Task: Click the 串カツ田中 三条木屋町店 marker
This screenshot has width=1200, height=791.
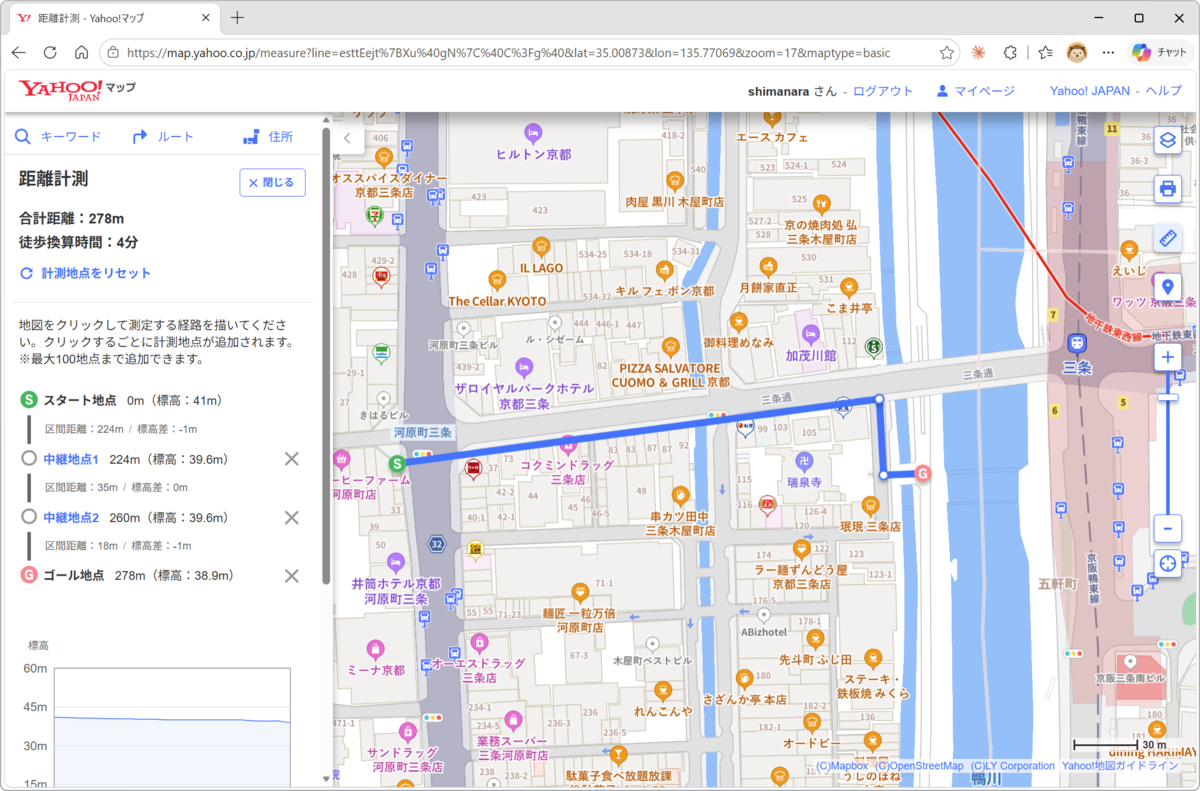Action: click(x=680, y=494)
